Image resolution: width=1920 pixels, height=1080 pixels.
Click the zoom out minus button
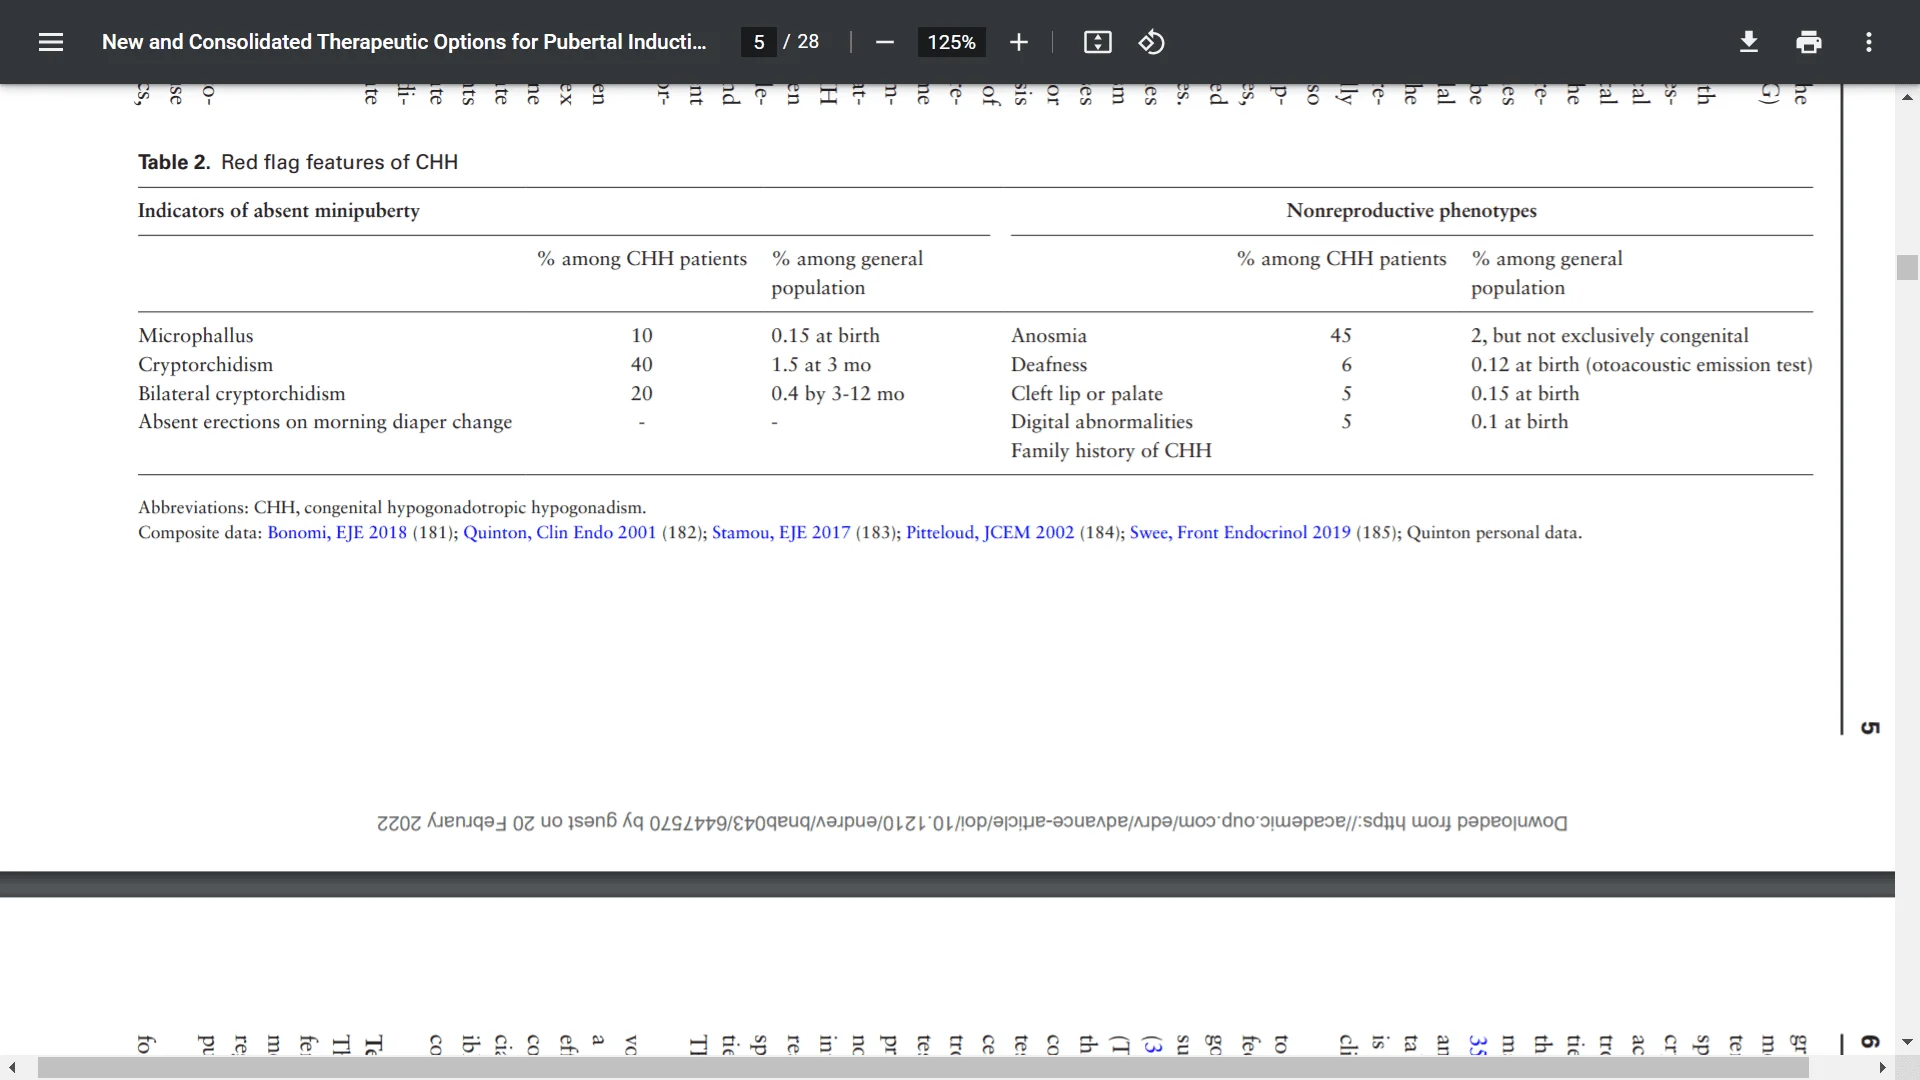(x=884, y=42)
